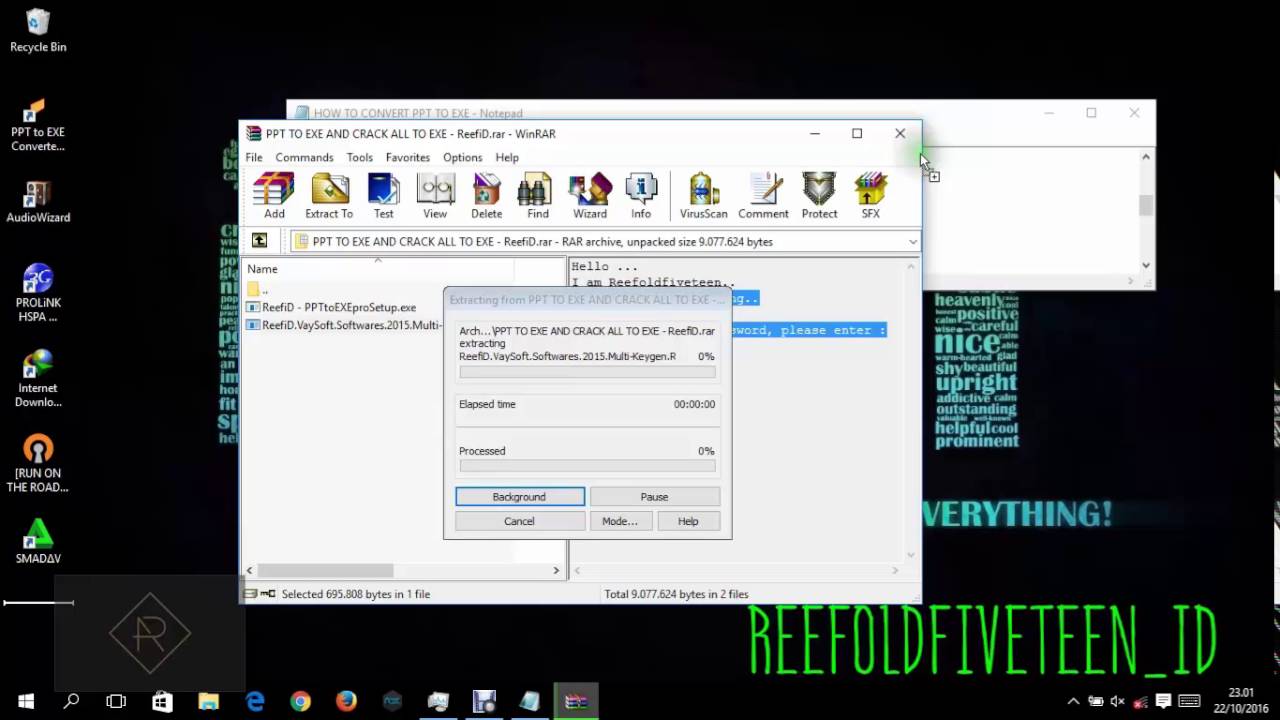
Task: Click the "Selected 695.808 bytes in 1 file" status text
Action: [356, 594]
